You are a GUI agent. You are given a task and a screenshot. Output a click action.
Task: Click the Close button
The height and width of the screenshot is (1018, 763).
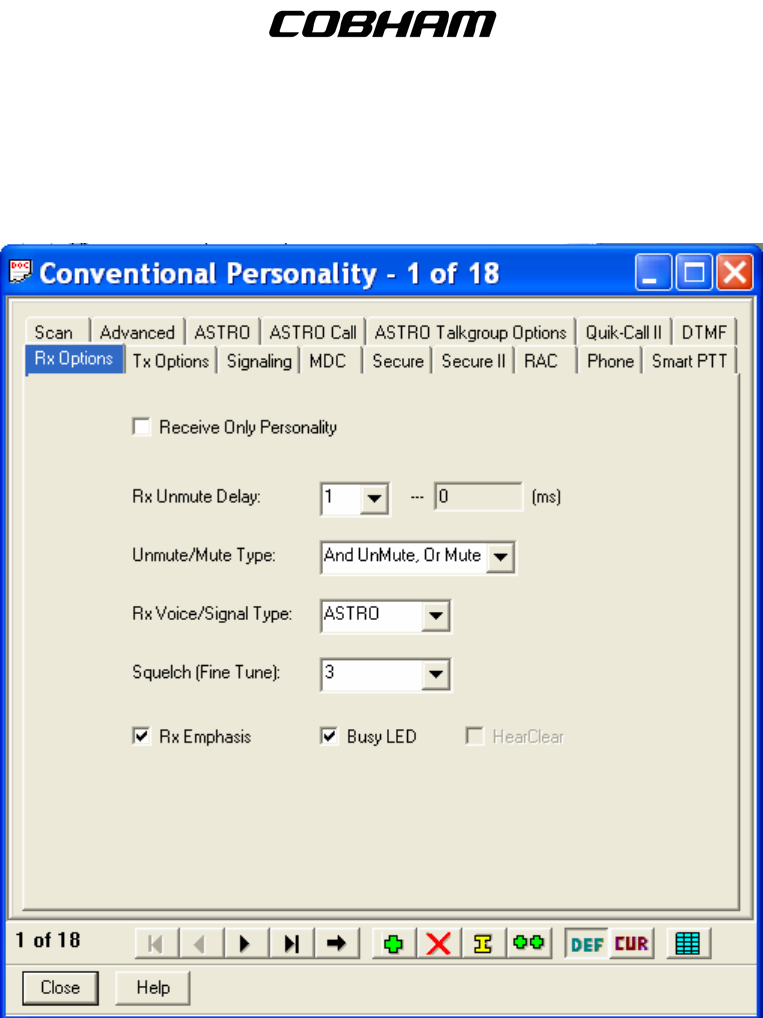coord(60,987)
